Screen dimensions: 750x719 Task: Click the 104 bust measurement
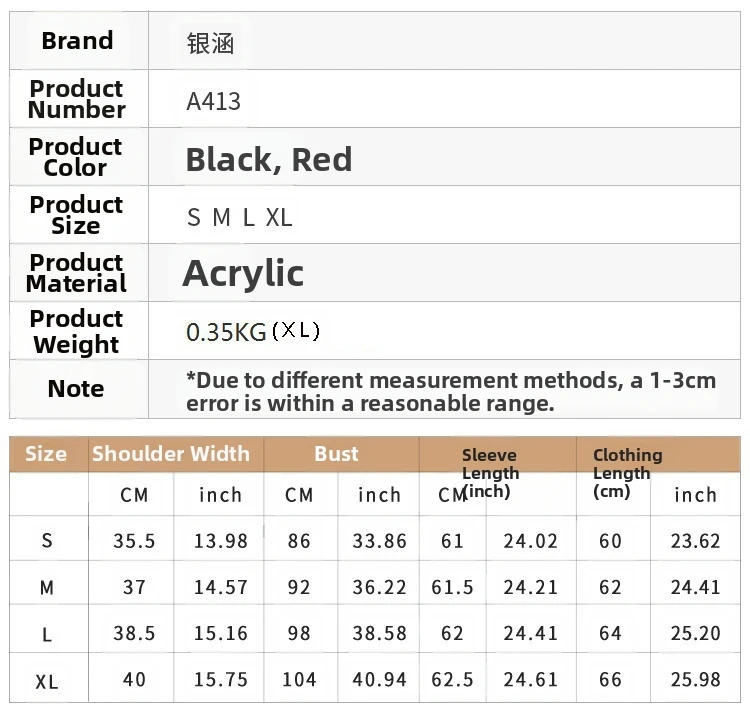coord(299,680)
